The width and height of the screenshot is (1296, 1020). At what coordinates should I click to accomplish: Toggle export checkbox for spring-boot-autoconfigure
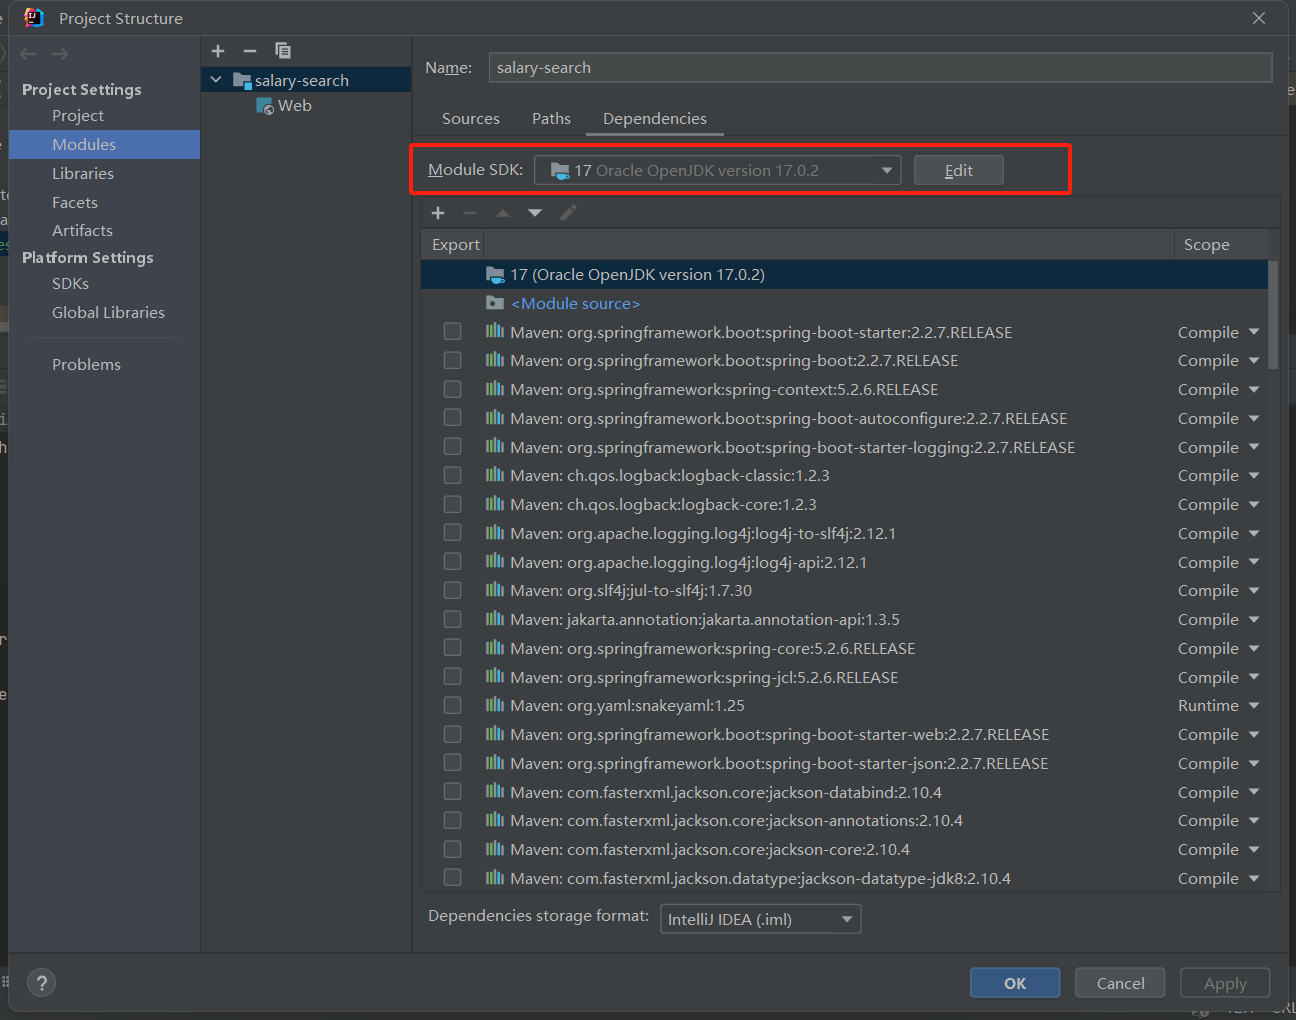pos(453,417)
